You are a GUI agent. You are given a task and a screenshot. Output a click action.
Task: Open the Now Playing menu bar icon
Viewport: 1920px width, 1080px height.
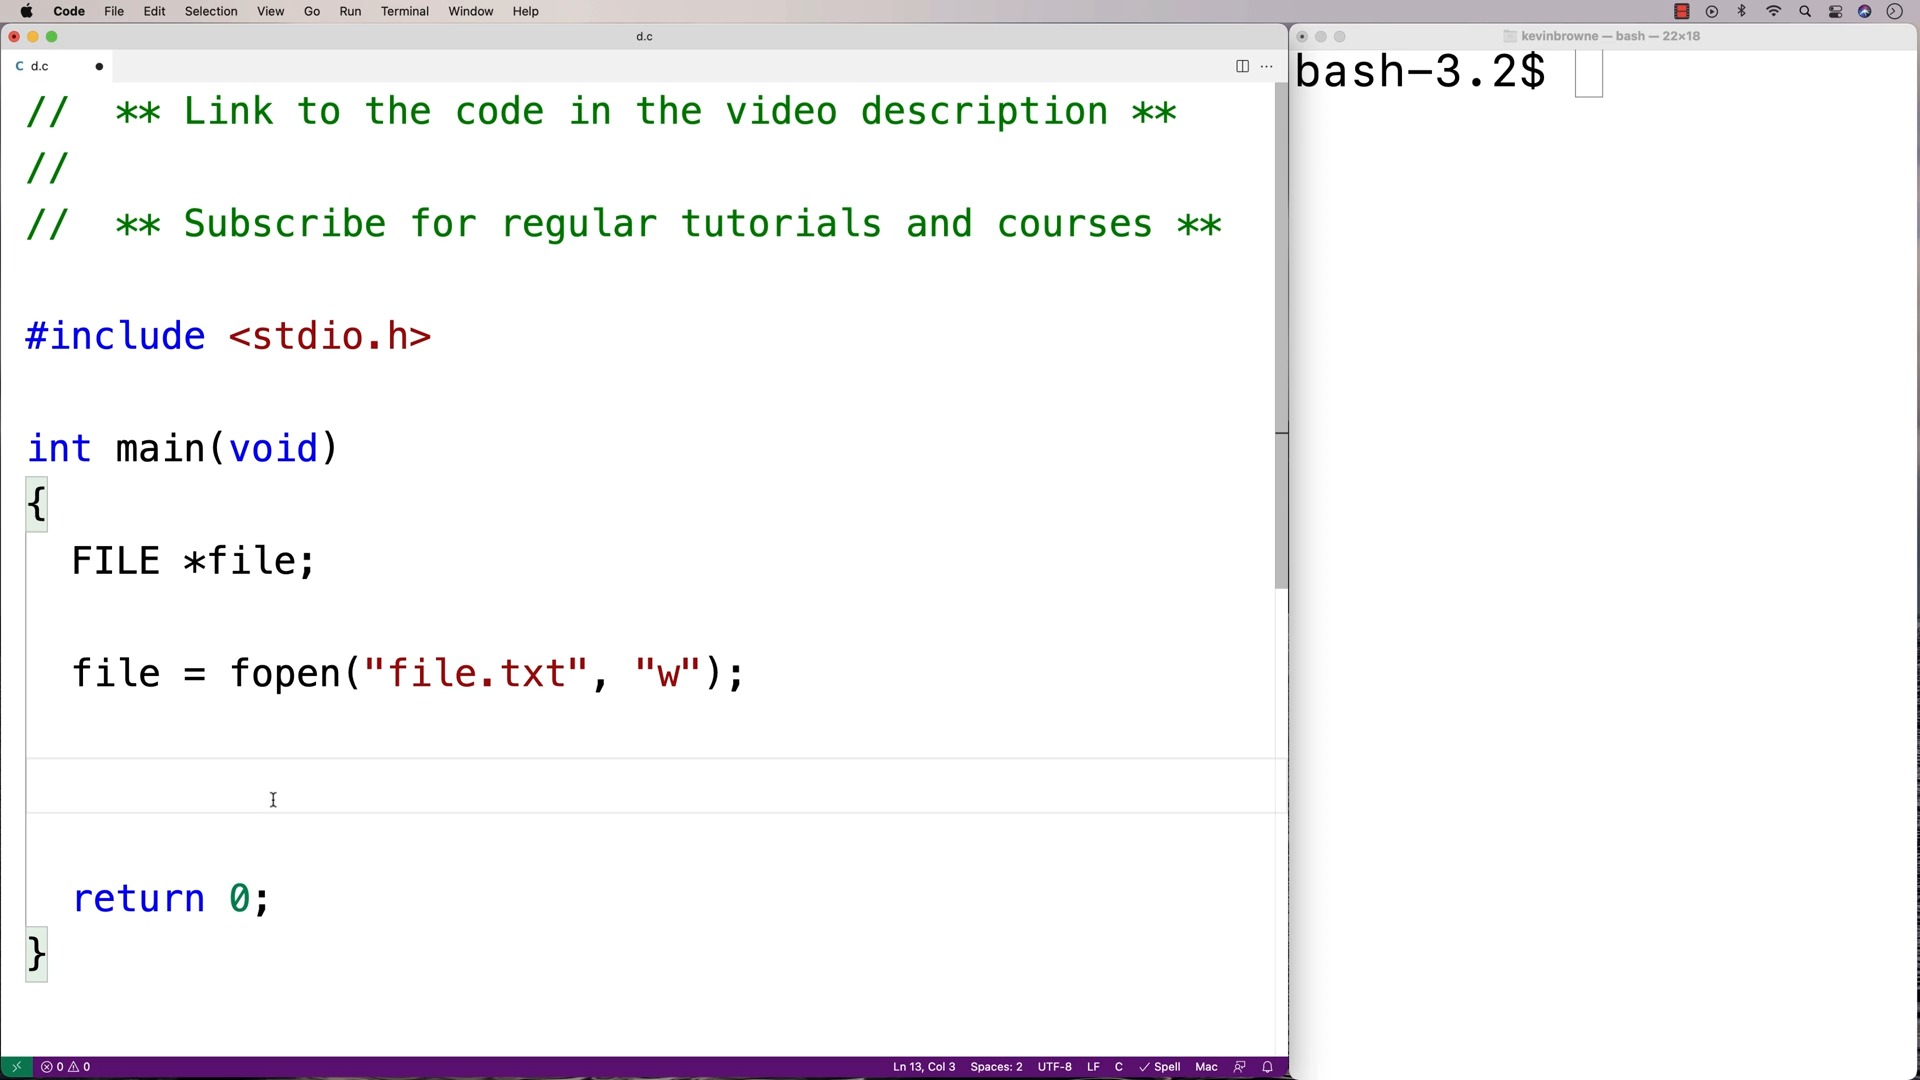(x=1712, y=12)
